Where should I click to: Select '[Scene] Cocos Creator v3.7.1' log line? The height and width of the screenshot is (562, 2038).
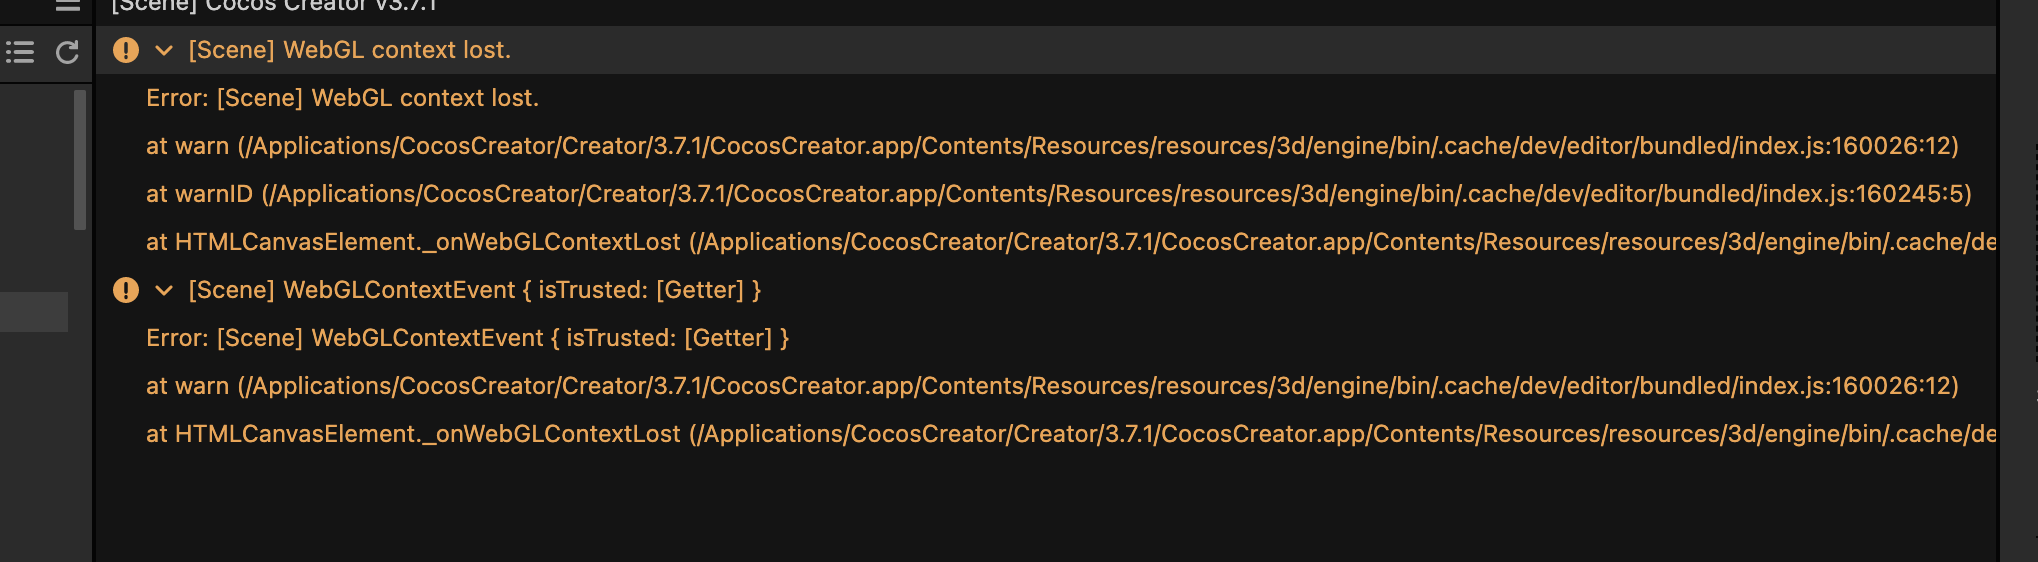click(x=274, y=6)
